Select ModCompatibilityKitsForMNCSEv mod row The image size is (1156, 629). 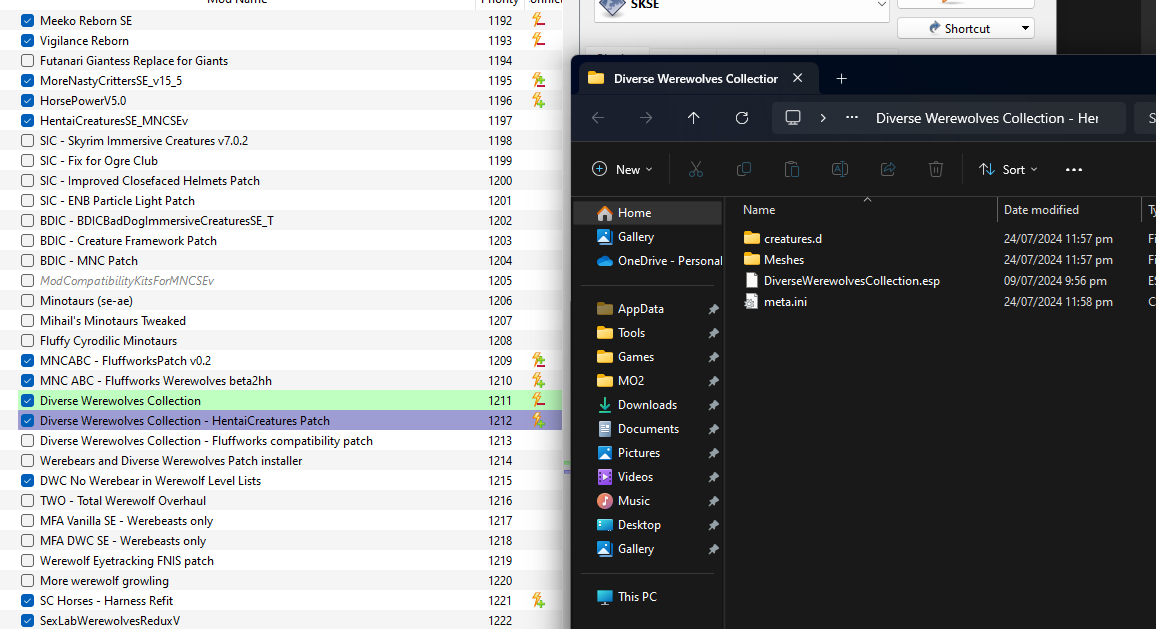(281, 280)
